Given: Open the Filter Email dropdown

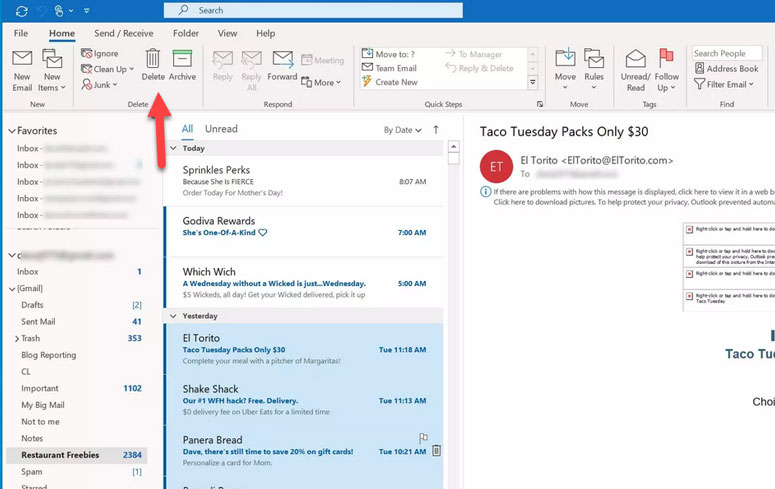Looking at the screenshot, I should (724, 84).
